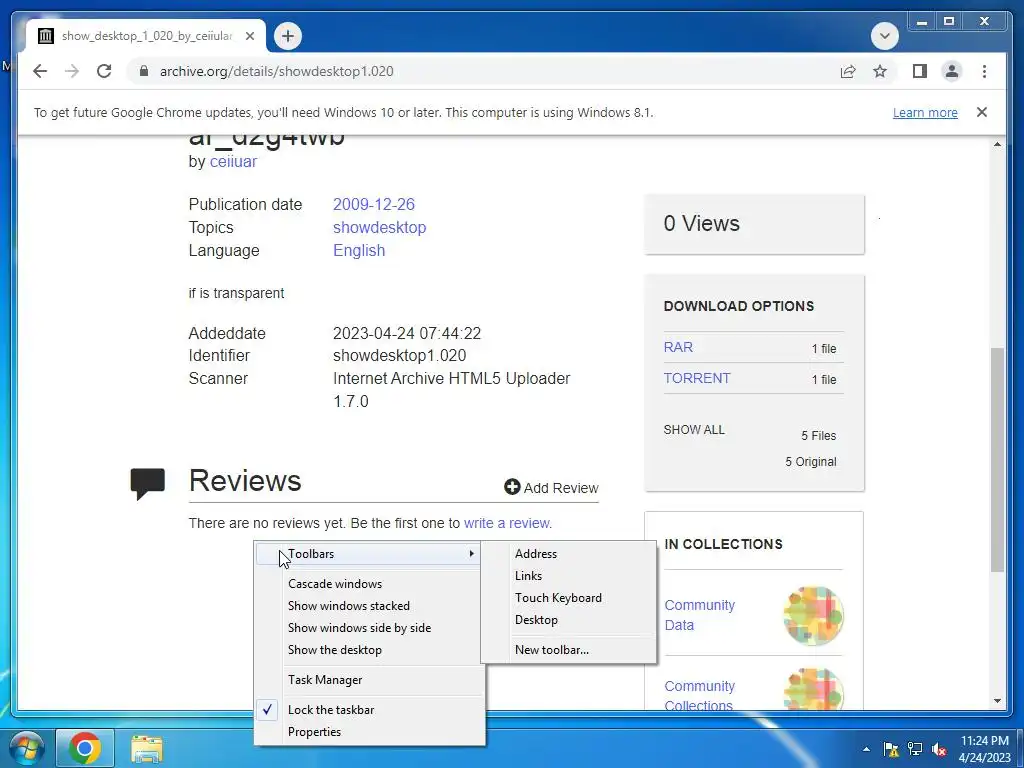Enable the Touch Keyboard toolbar
The image size is (1024, 768).
(569, 598)
